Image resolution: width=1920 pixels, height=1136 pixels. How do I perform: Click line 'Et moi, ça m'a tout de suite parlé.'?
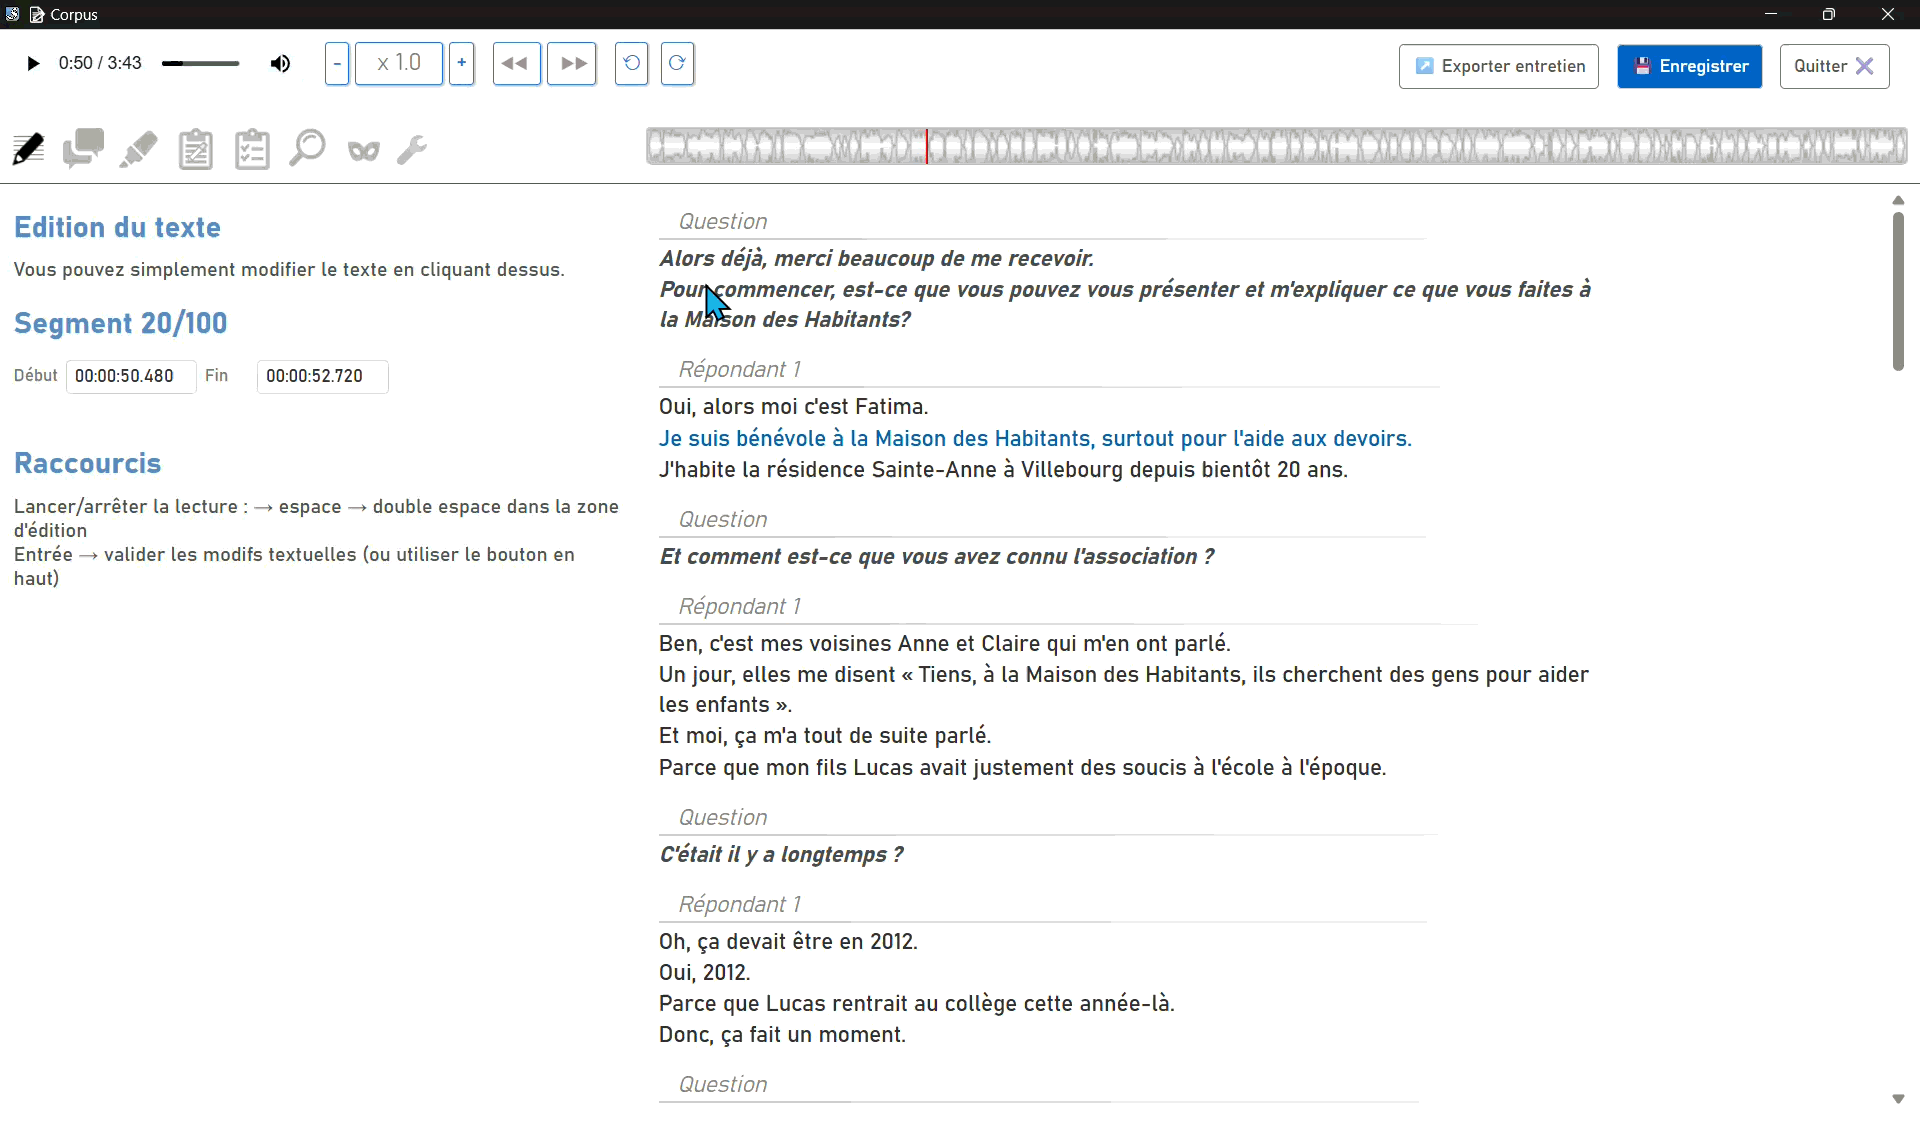click(x=825, y=736)
